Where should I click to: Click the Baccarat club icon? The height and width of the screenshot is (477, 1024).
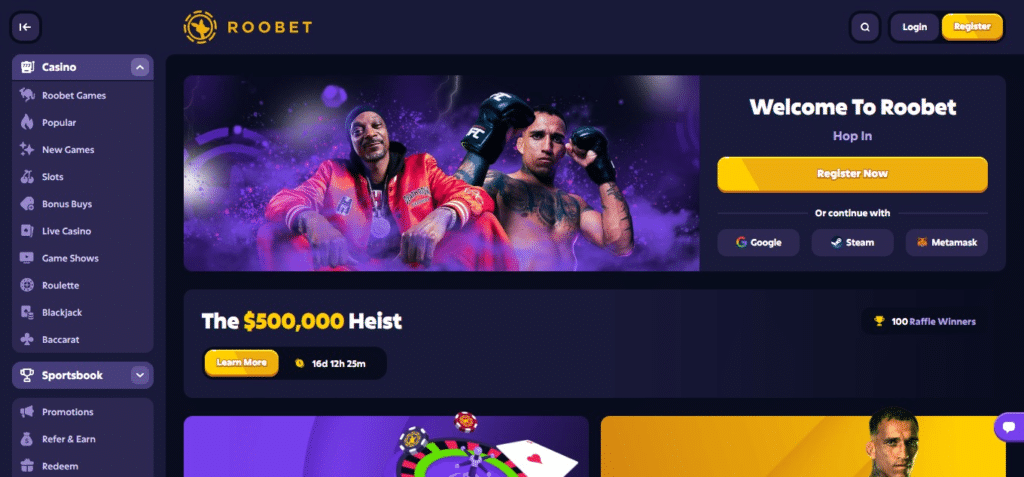click(27, 340)
